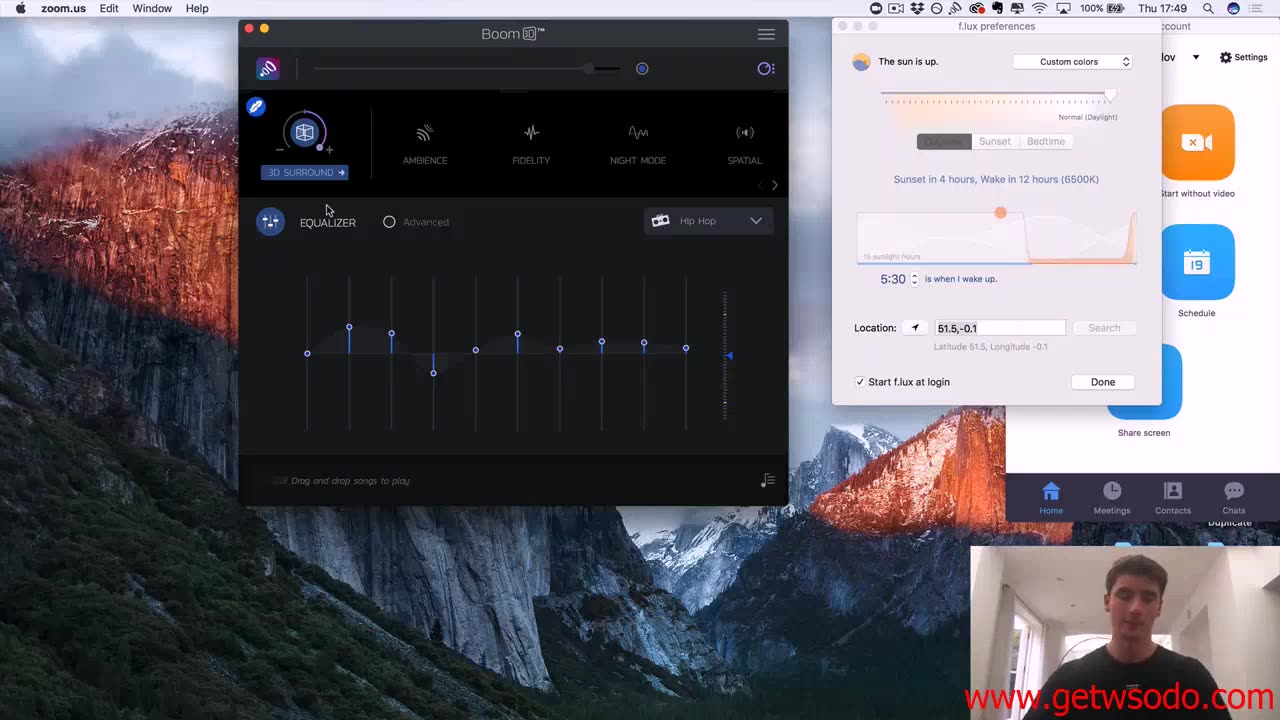Open the Boom 3D output device selector icon
This screenshot has height=720, width=1280.
point(766,68)
